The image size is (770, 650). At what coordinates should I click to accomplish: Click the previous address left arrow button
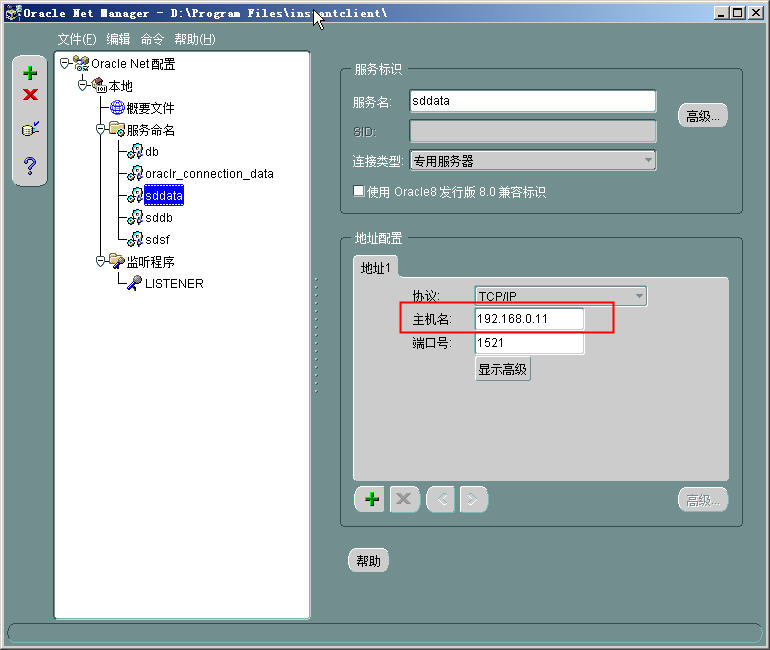(x=440, y=499)
